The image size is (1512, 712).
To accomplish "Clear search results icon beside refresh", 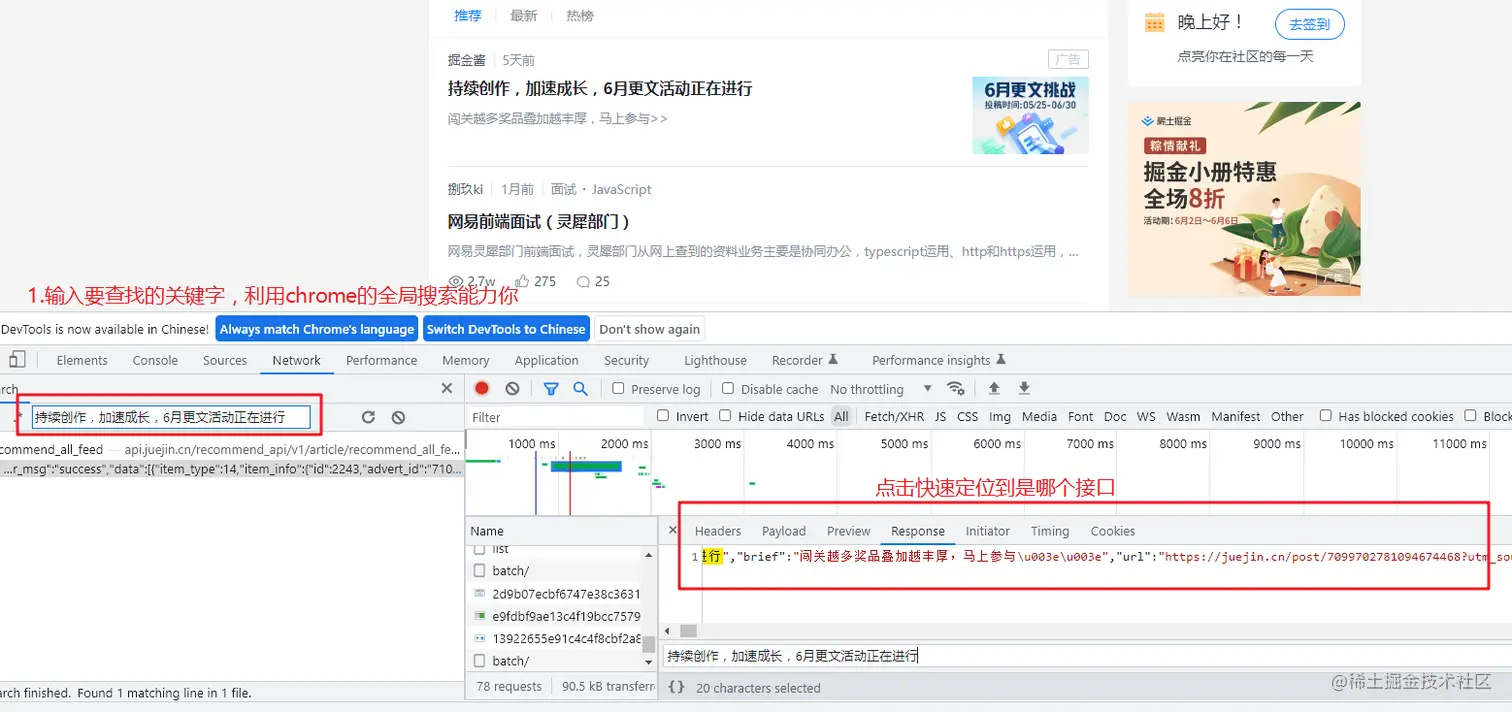I will [x=398, y=417].
